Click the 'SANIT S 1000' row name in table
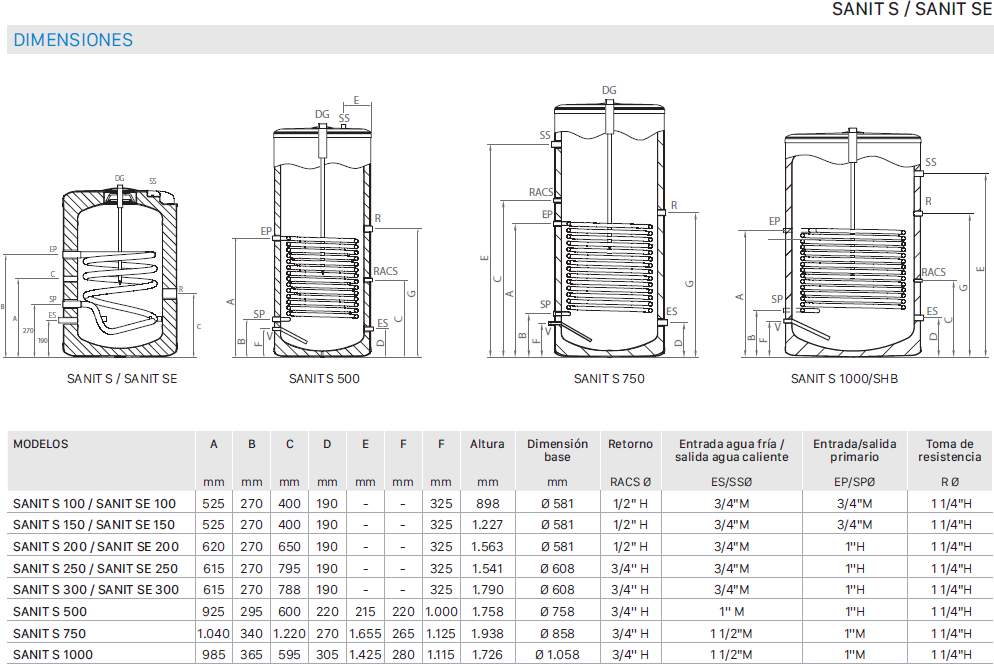994x664 pixels. click(x=53, y=654)
